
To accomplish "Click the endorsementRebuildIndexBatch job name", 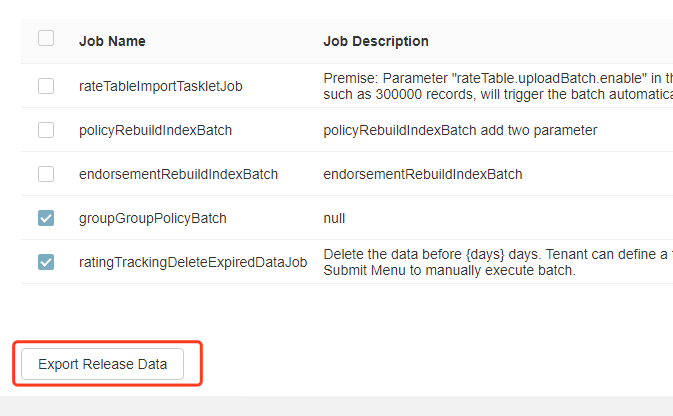I will click(178, 174).
